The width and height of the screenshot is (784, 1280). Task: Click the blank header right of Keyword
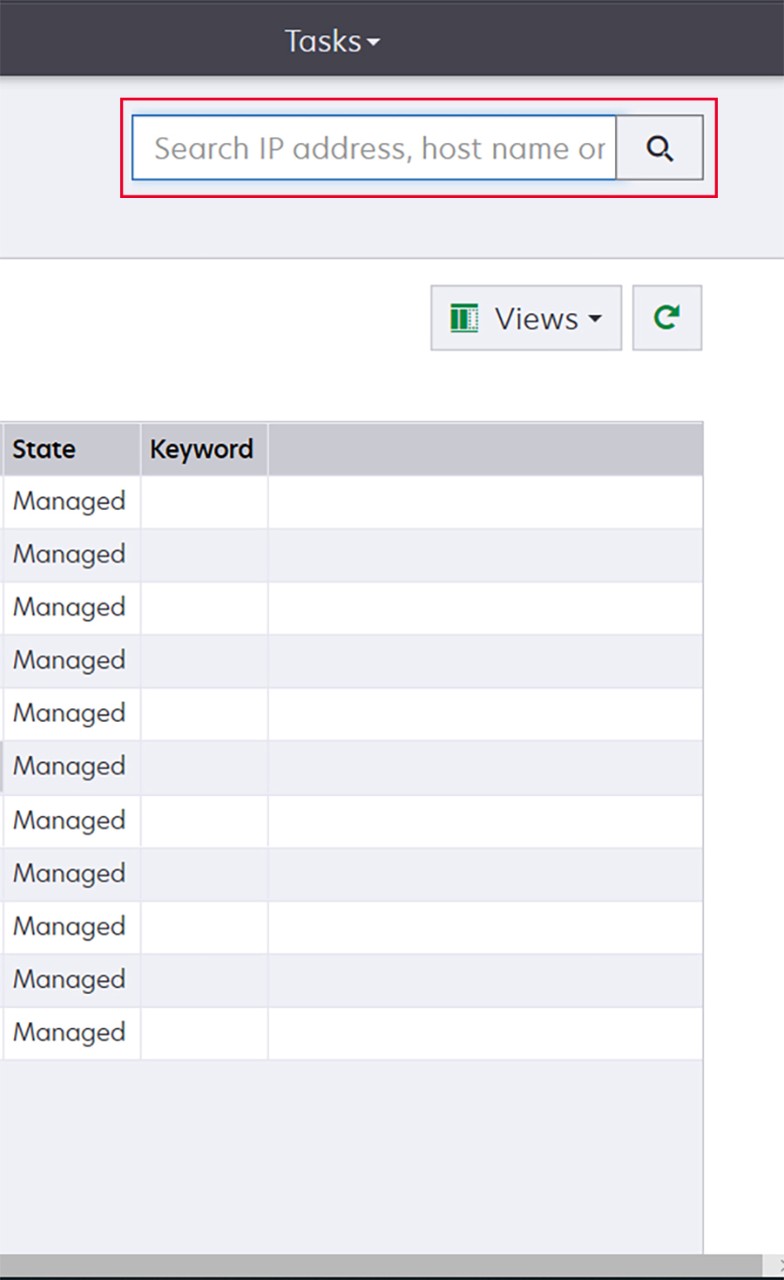coord(484,449)
